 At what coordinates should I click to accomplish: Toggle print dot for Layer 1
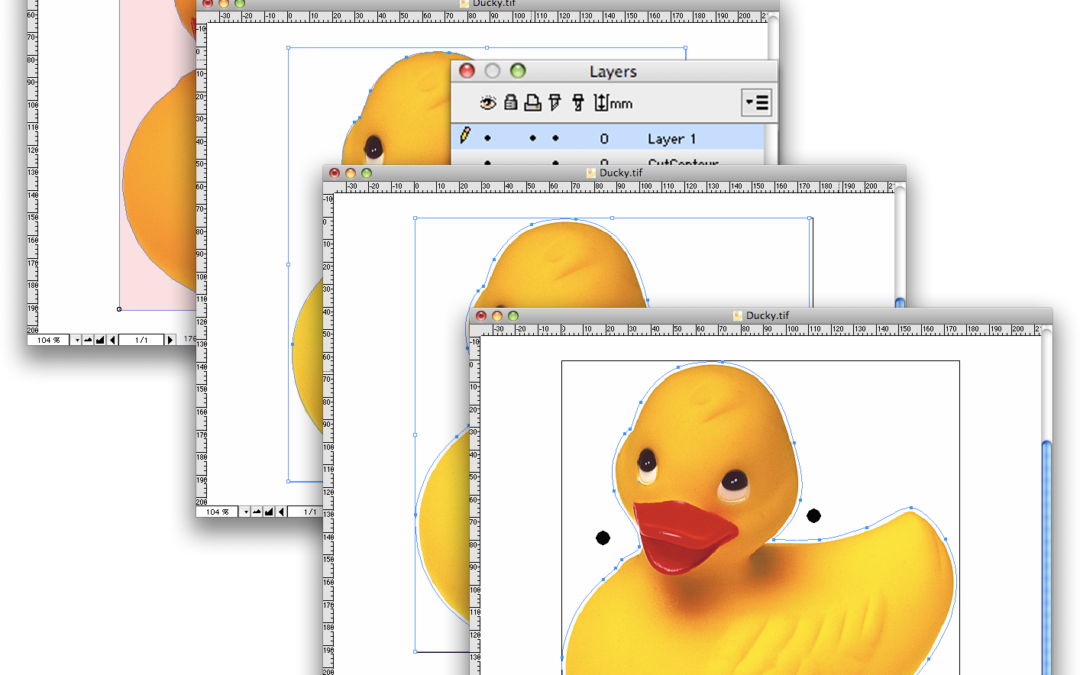533,138
